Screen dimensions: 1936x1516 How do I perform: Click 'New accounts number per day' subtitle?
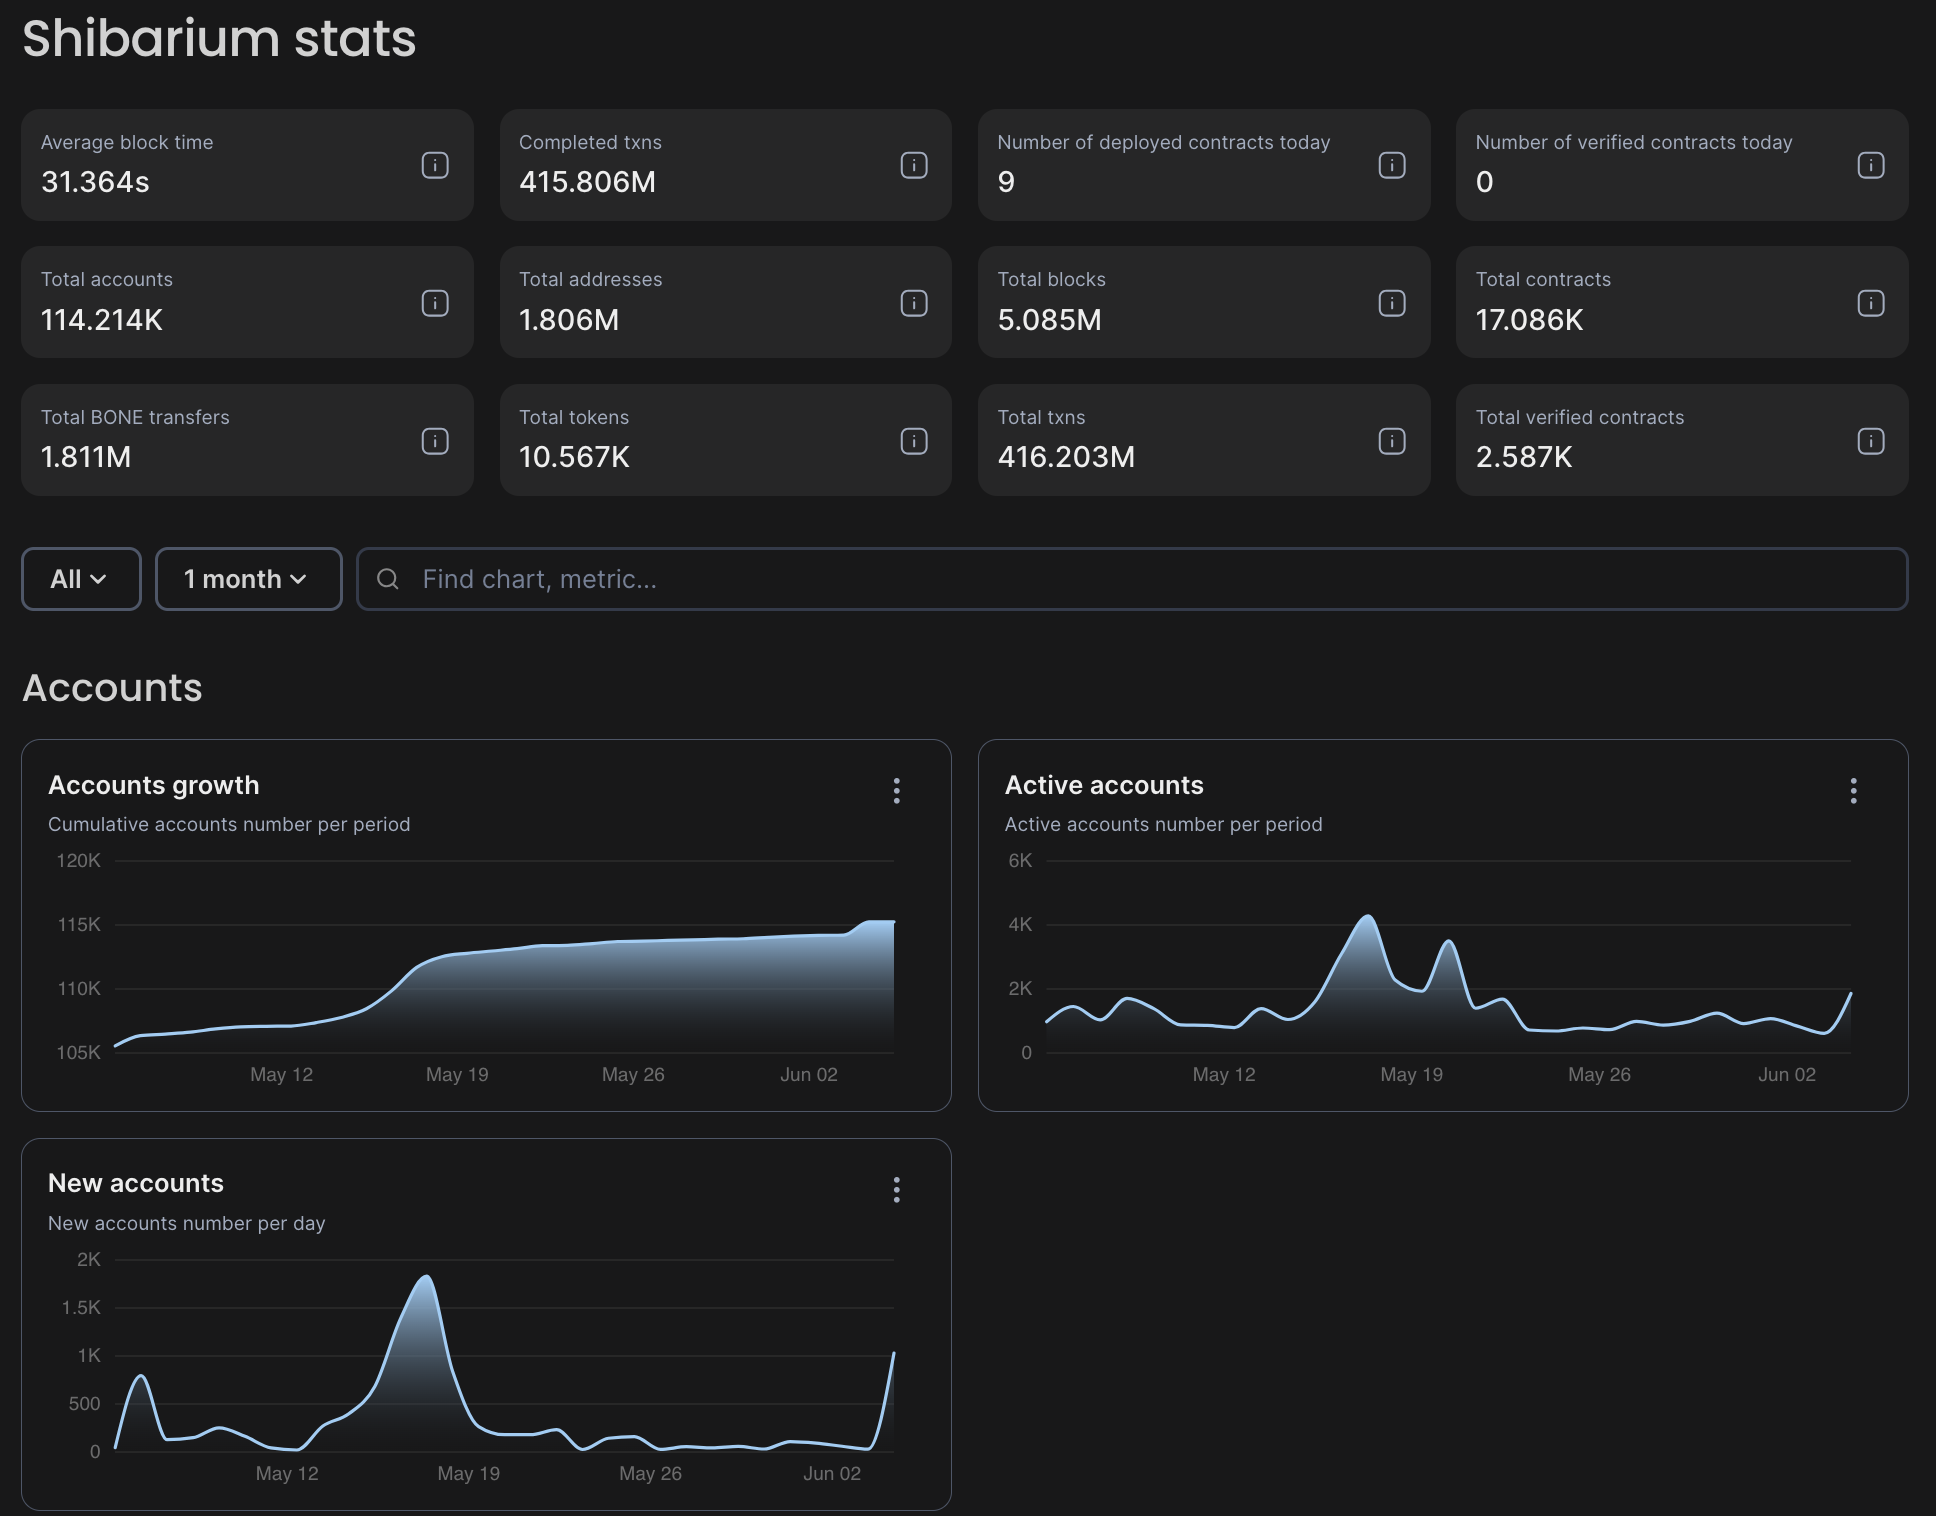[187, 1223]
